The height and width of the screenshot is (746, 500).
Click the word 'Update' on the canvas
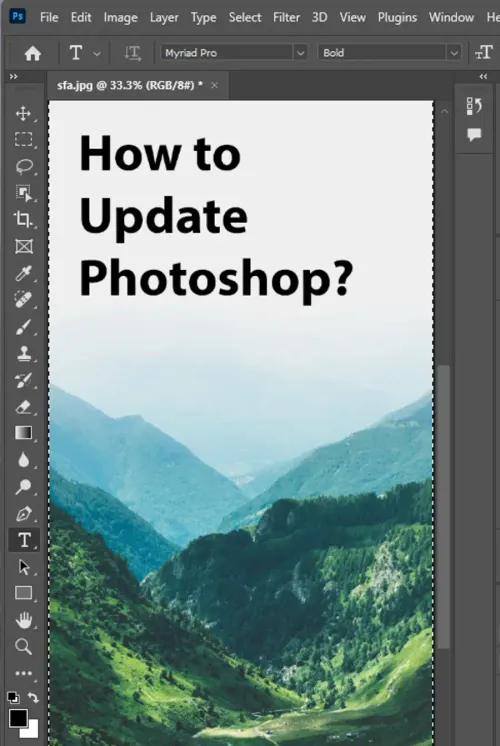[x=164, y=218]
